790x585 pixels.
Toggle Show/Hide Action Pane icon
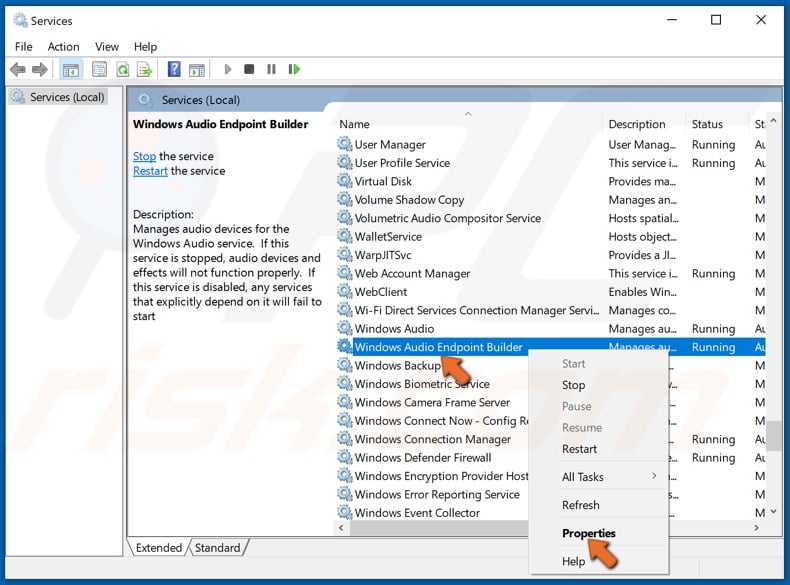coord(197,70)
